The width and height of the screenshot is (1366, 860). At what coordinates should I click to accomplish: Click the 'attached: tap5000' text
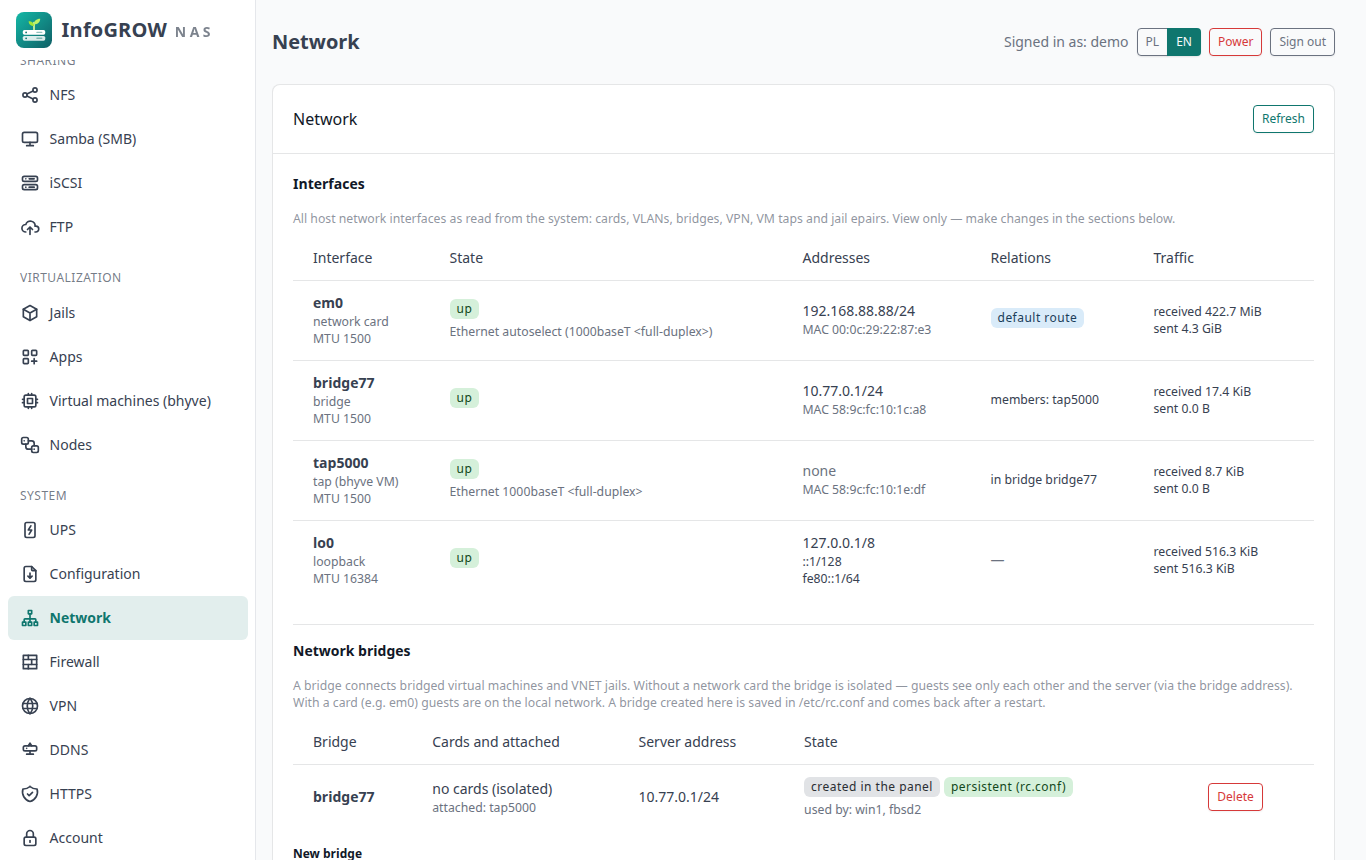pos(484,808)
